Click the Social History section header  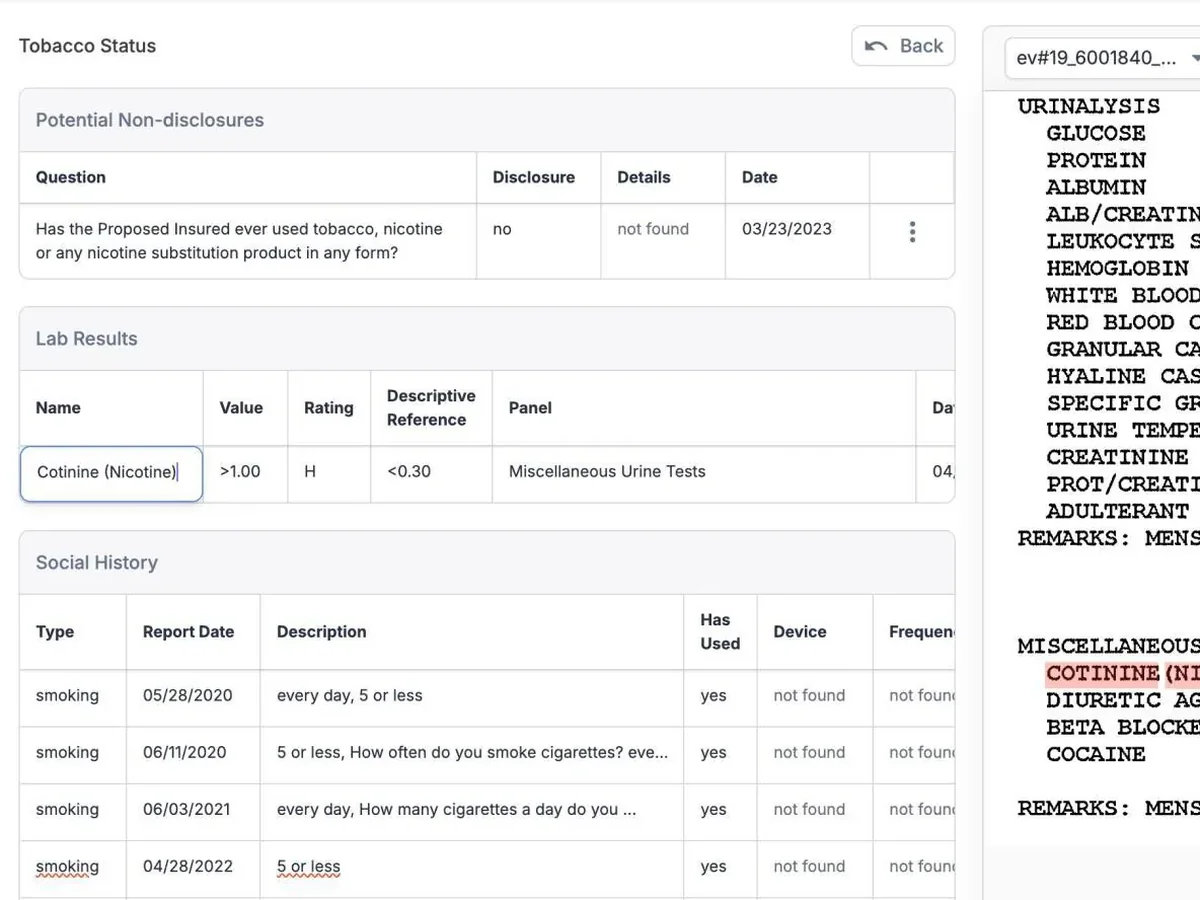(97, 563)
